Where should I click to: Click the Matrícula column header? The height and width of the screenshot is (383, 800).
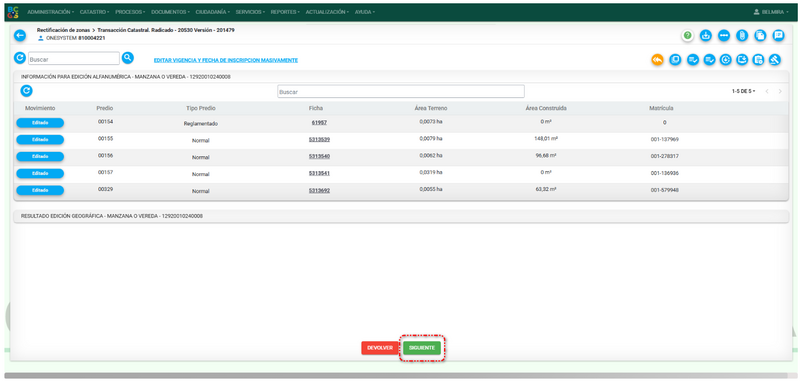pyautogui.click(x=661, y=109)
